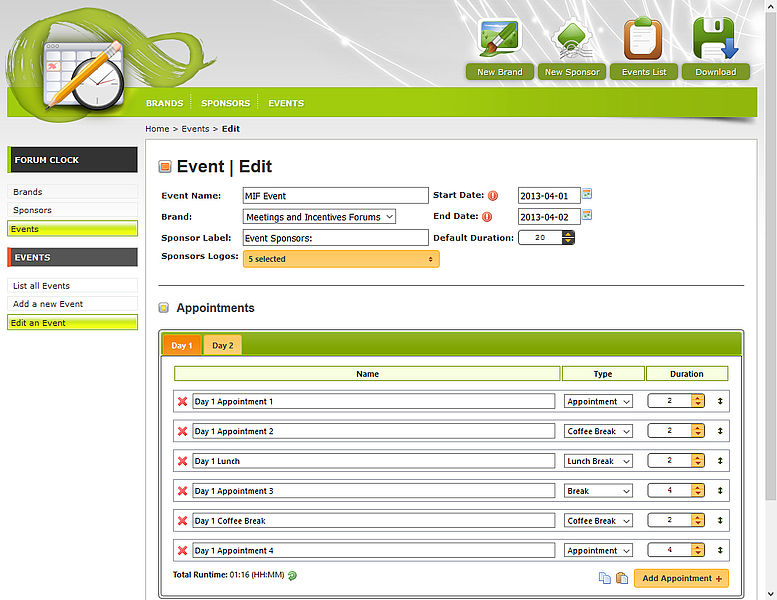Image resolution: width=777 pixels, height=600 pixels.
Task: Click the paste appointments icon
Action: [x=621, y=578]
